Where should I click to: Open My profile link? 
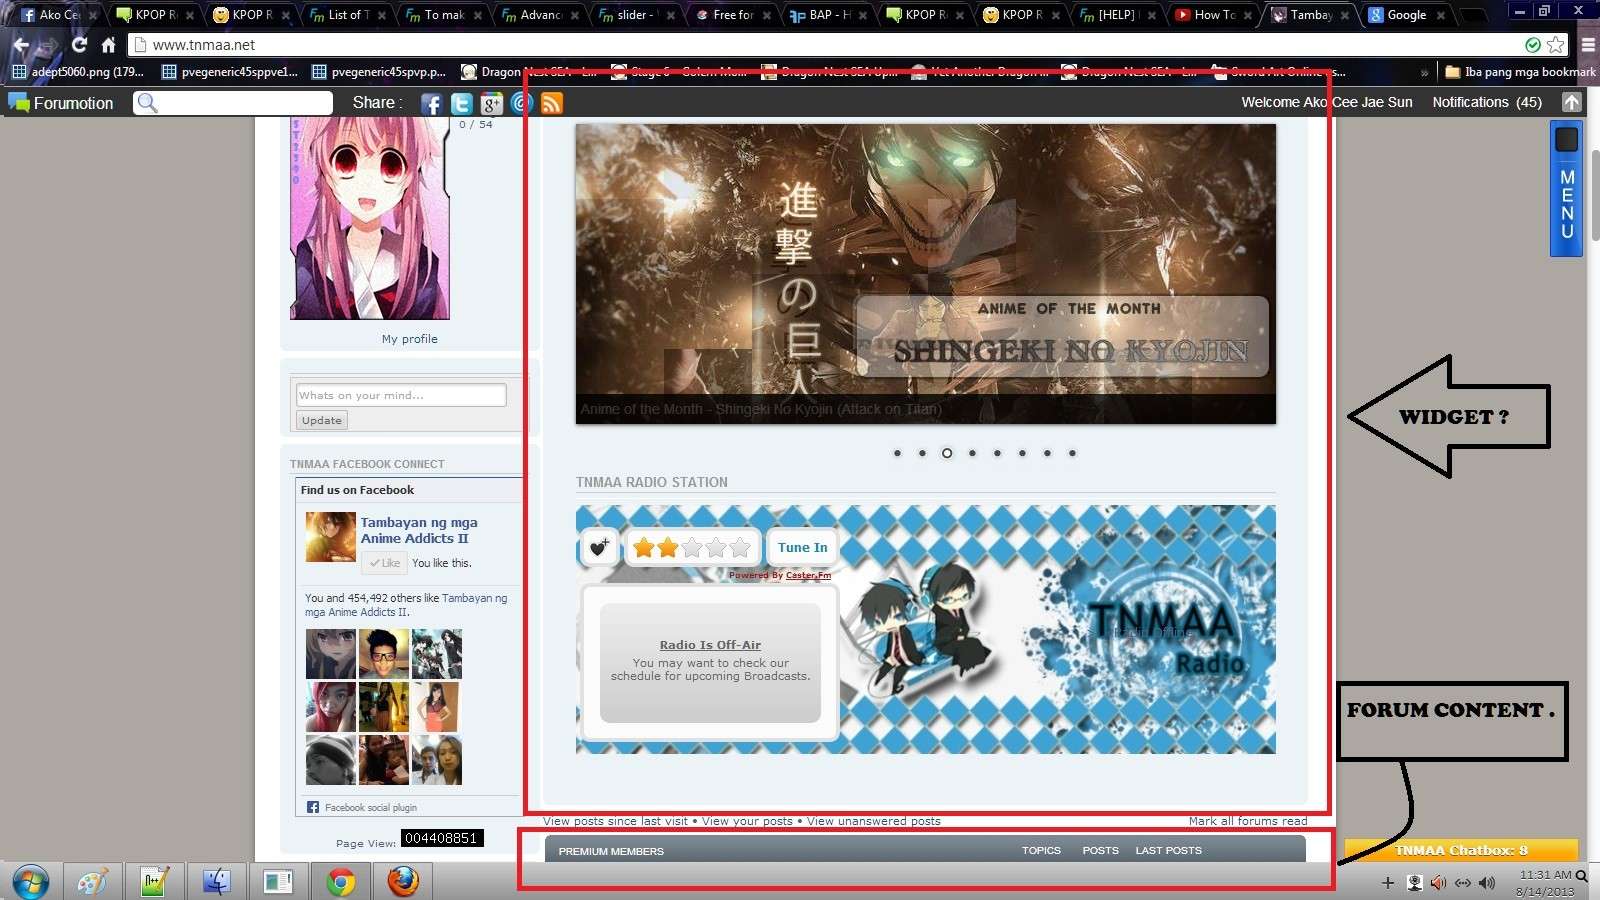point(410,339)
